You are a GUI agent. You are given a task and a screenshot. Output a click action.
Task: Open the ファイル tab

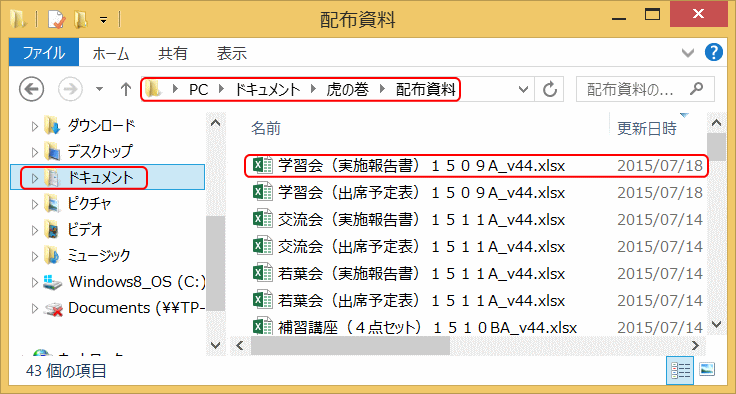pos(44,53)
